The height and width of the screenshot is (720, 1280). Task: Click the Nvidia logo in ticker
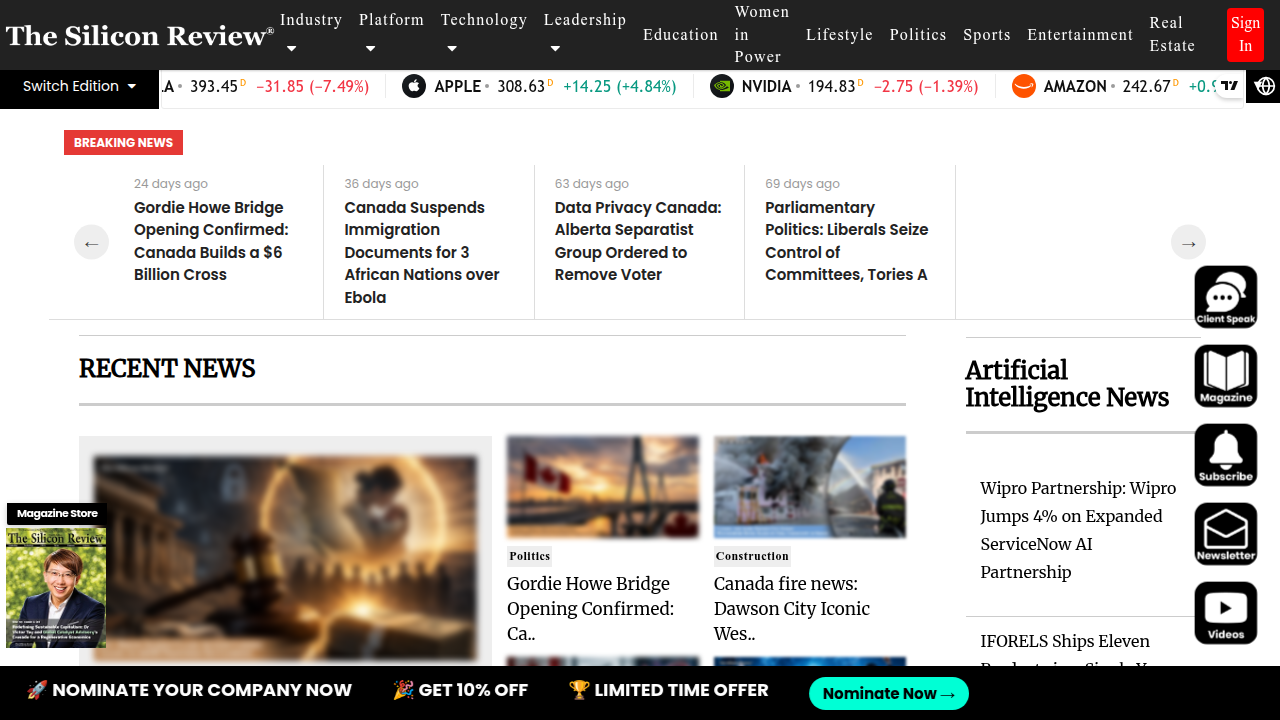tap(722, 86)
